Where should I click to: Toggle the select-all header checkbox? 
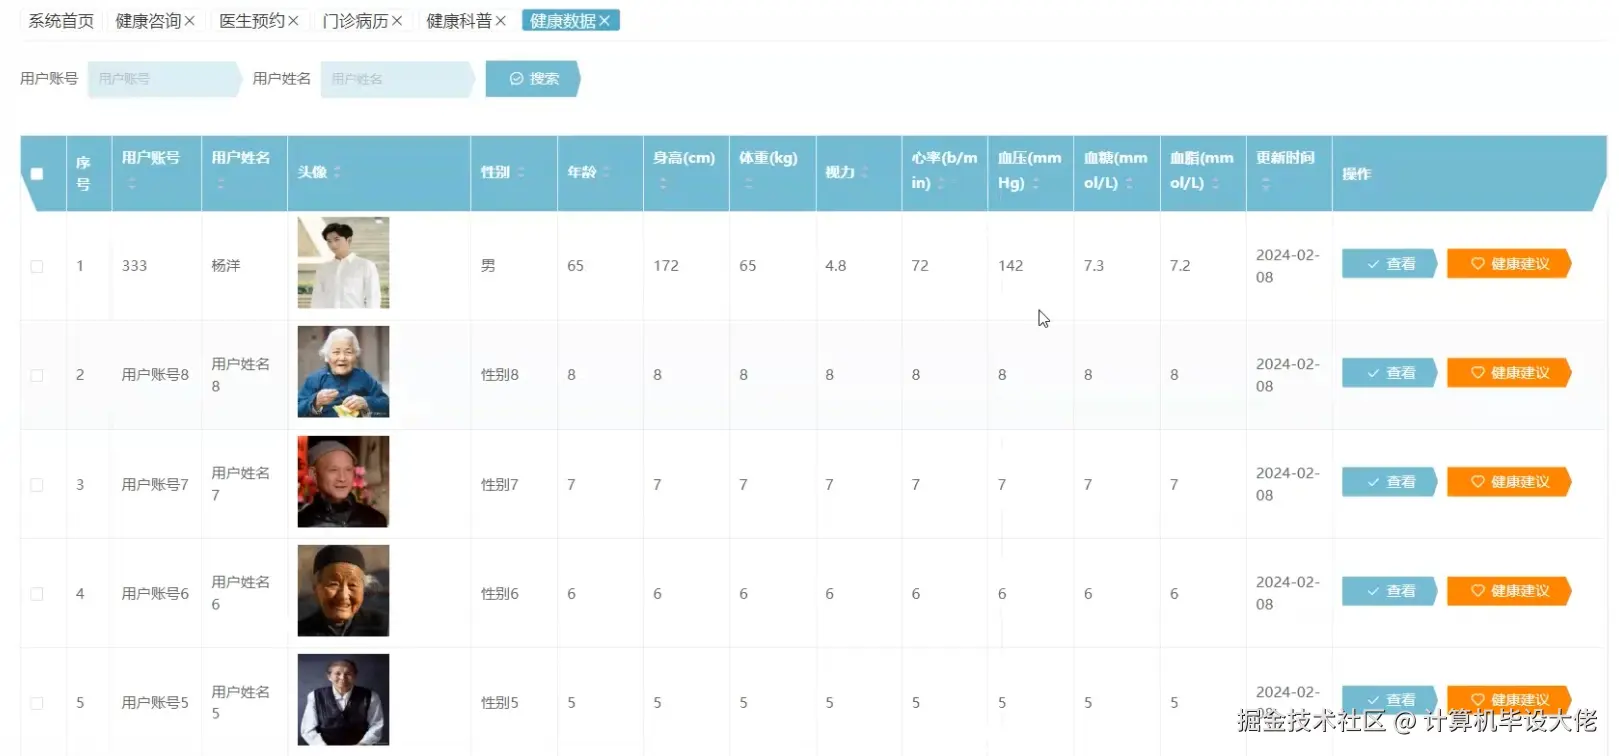(37, 174)
